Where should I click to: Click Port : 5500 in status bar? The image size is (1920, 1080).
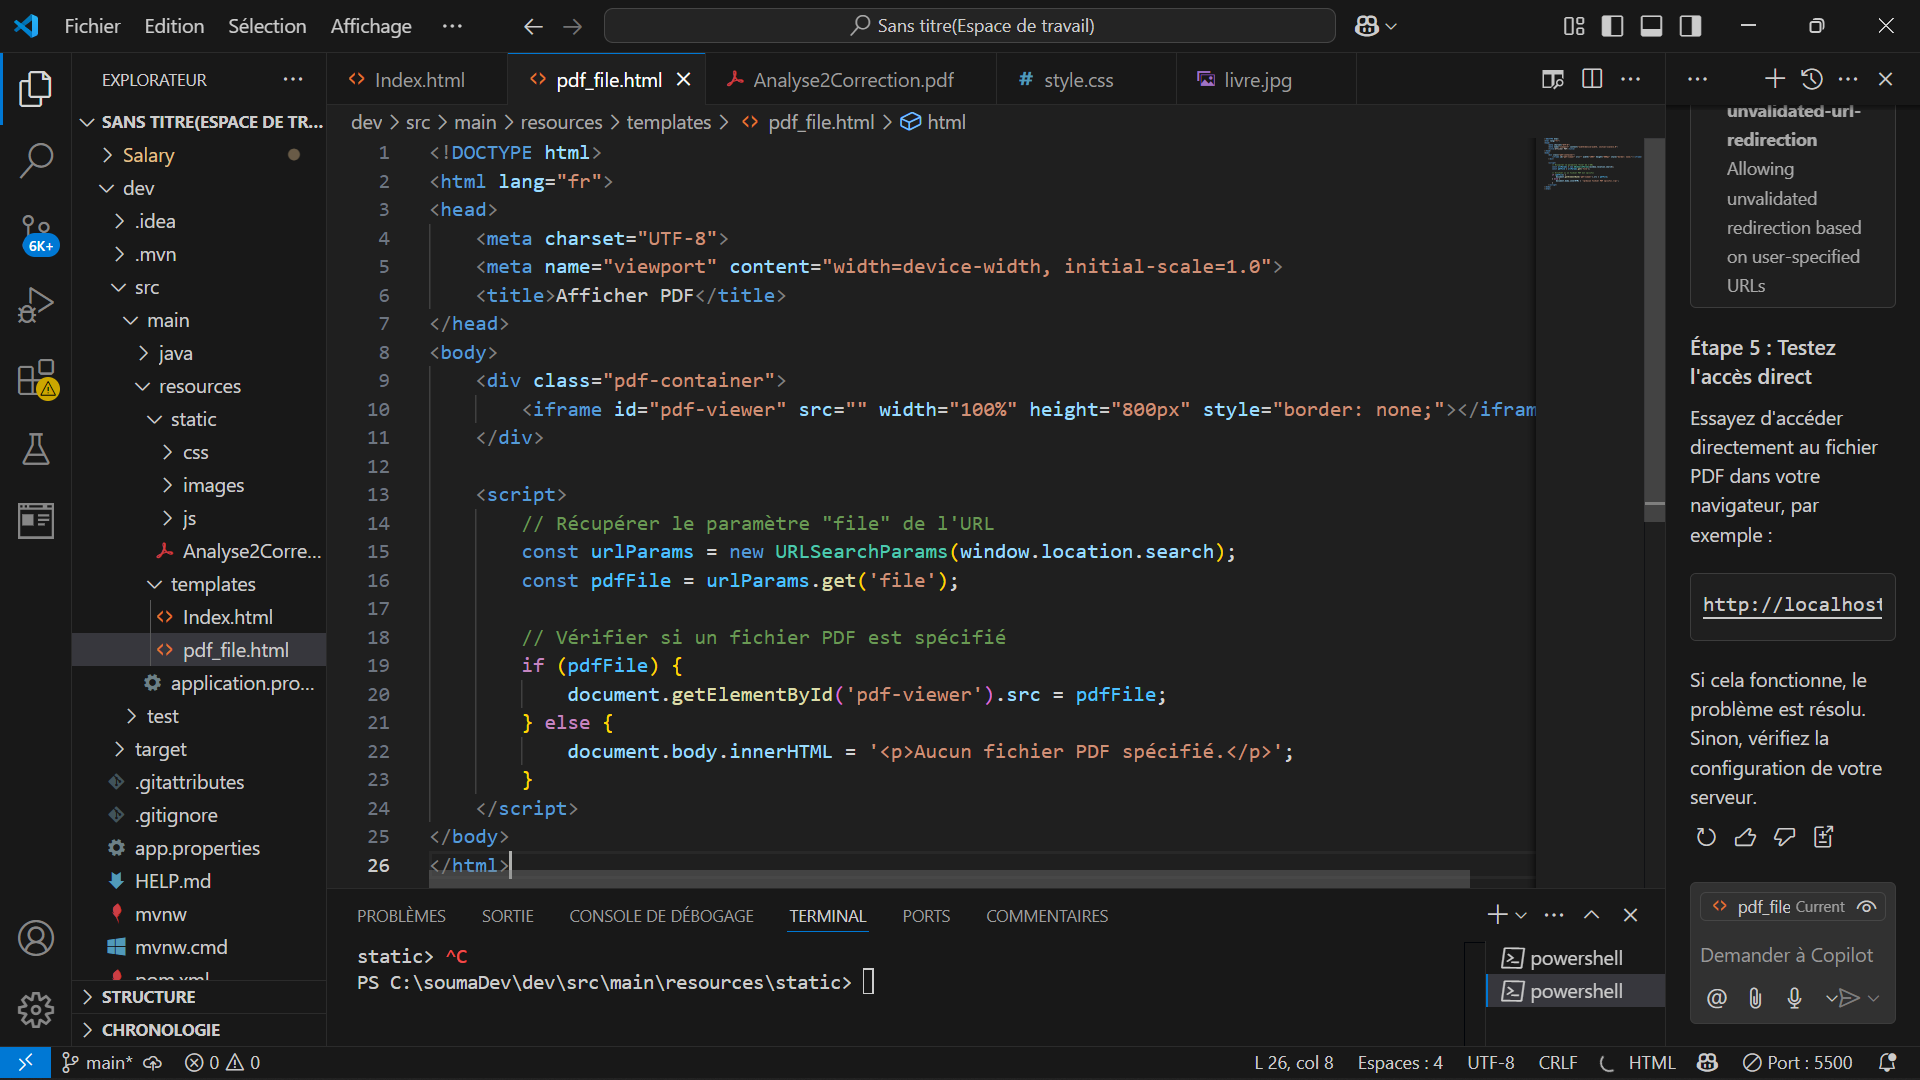point(1798,1062)
